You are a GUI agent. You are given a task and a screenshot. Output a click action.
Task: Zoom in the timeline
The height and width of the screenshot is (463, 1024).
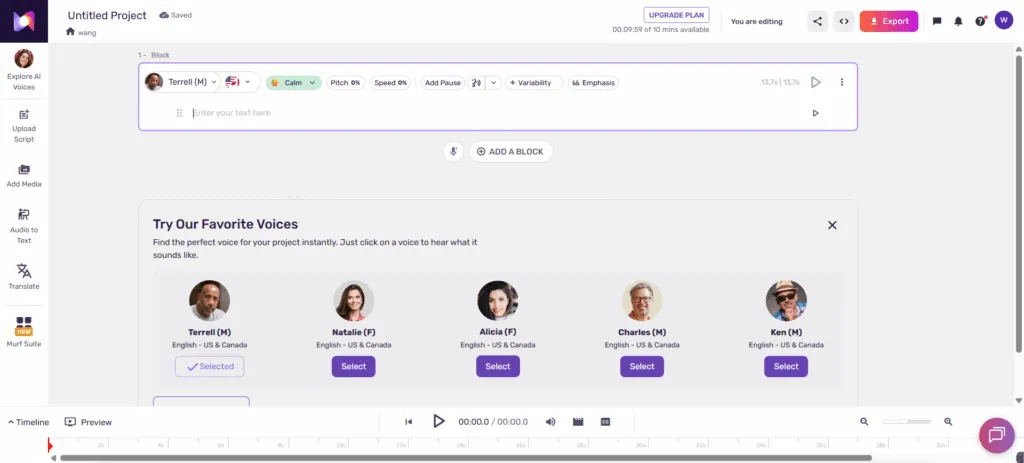(x=948, y=422)
